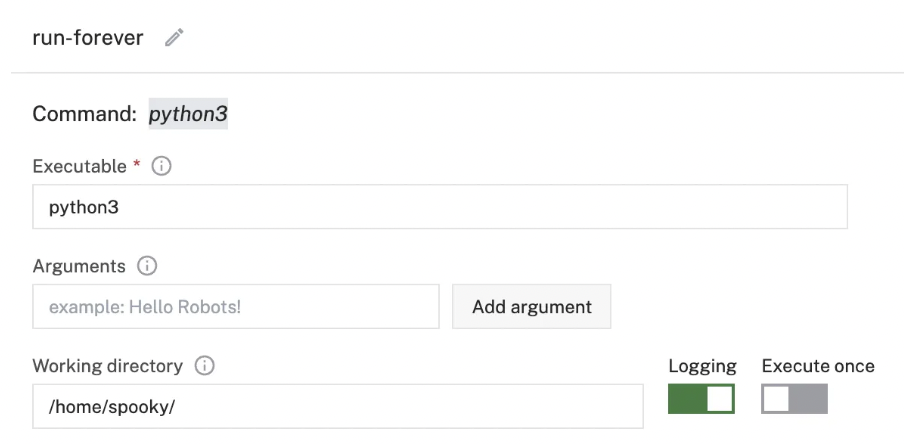The height and width of the screenshot is (444, 904).
Task: Show info tooltip for Arguments field
Action: pyautogui.click(x=147, y=267)
